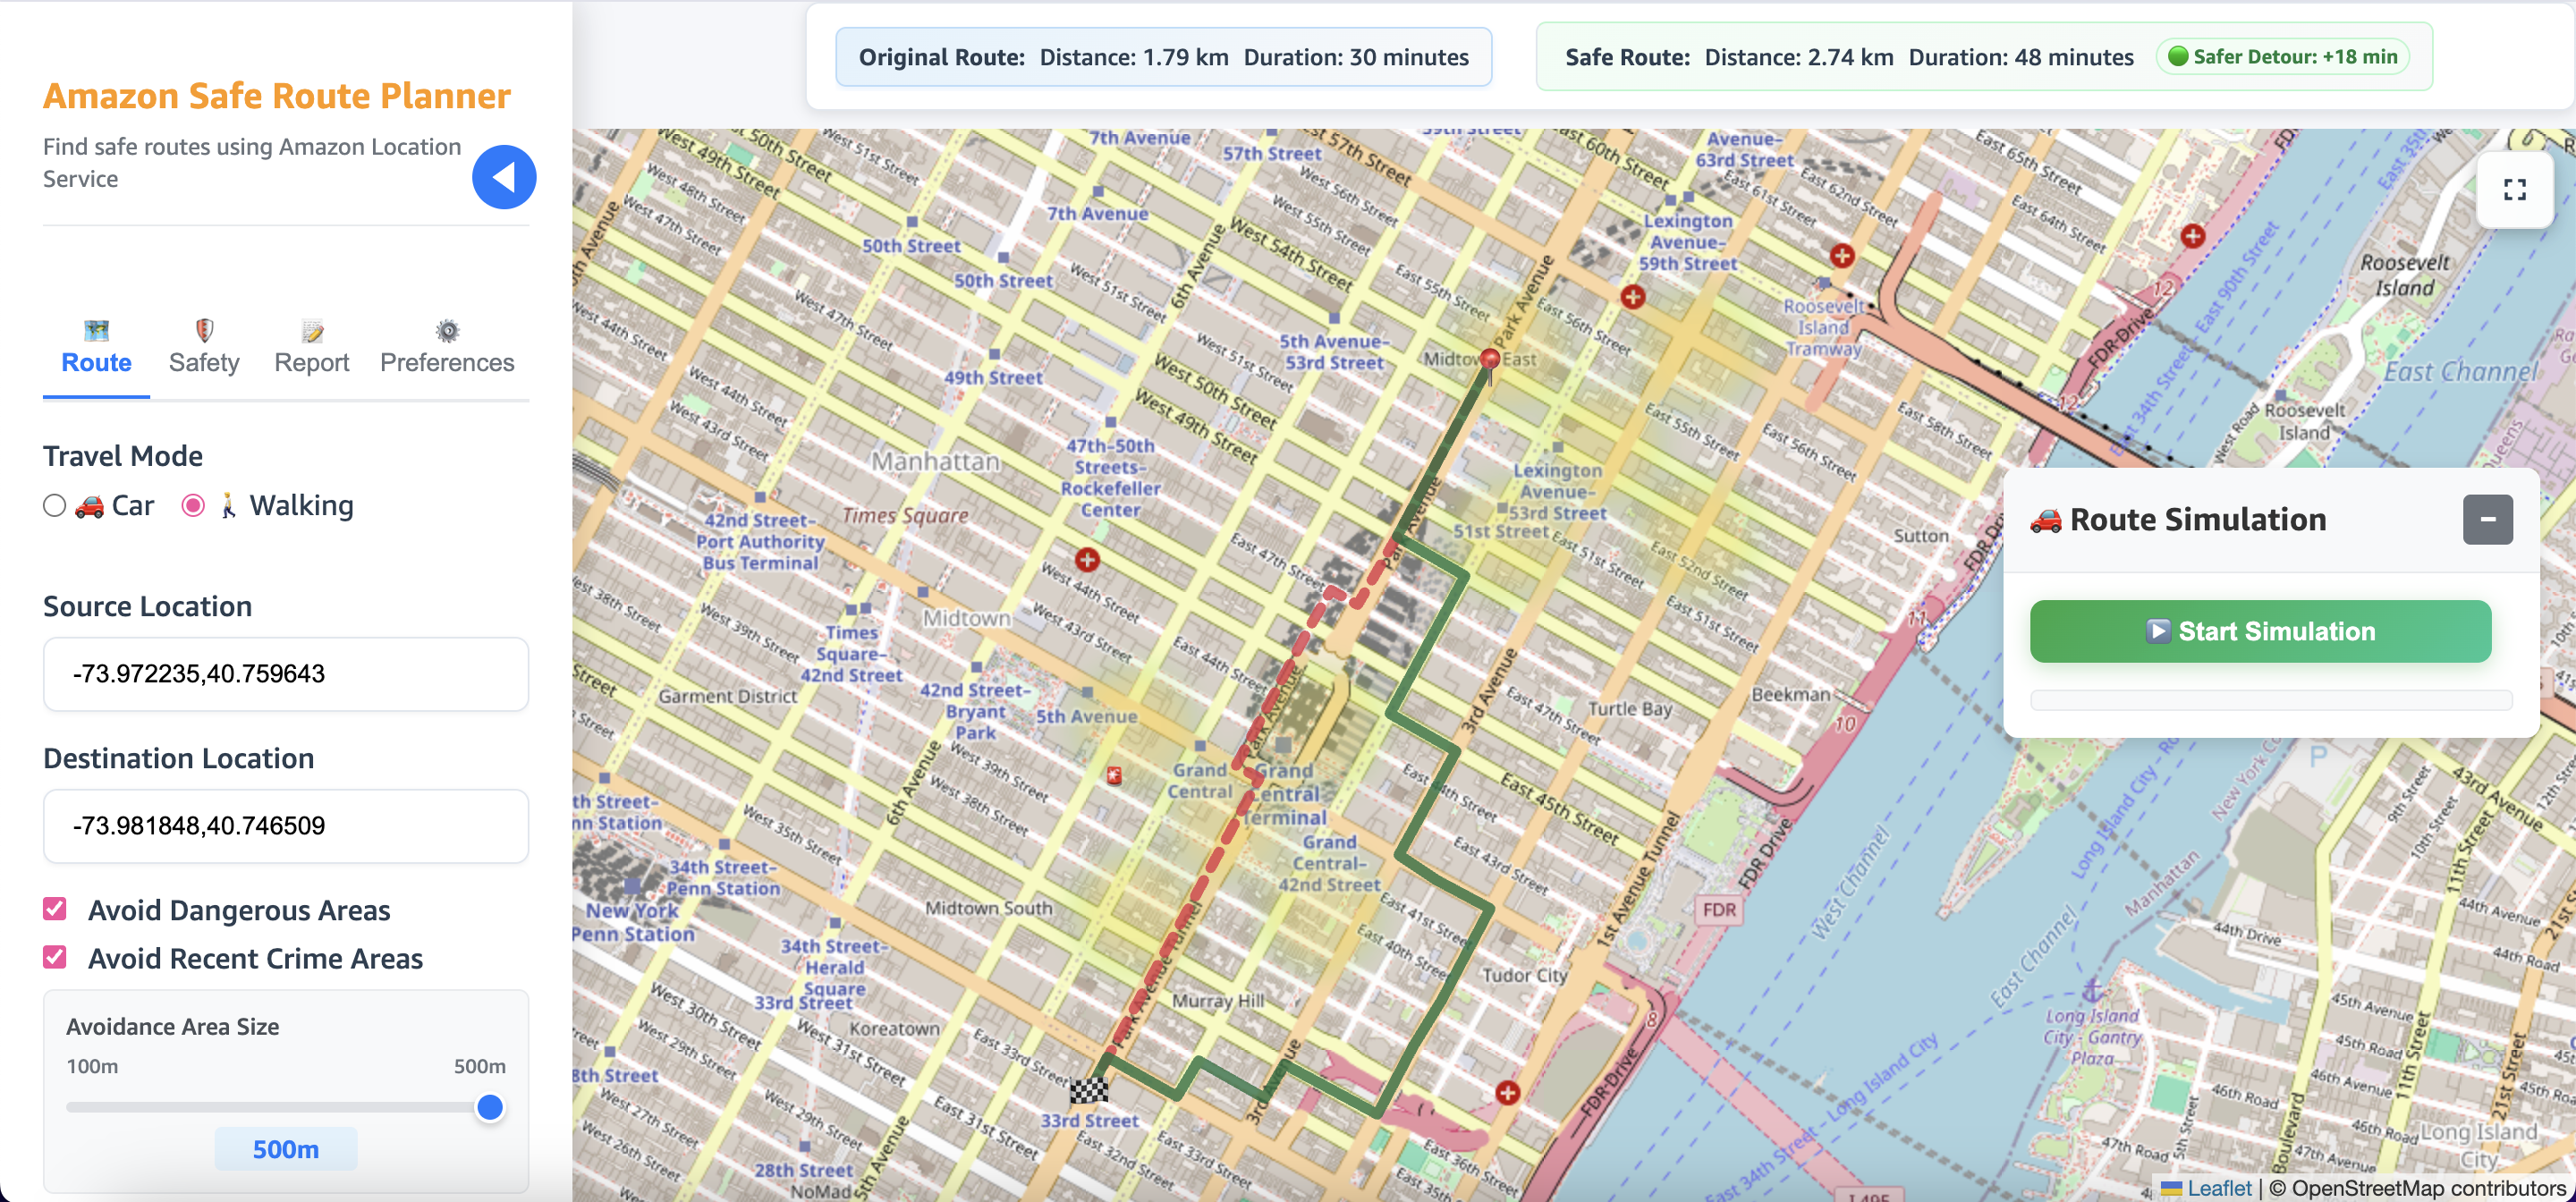2576x1202 pixels.
Task: Click the hospital marker near Lexington Avenue–59th Street
Action: tap(1632, 296)
